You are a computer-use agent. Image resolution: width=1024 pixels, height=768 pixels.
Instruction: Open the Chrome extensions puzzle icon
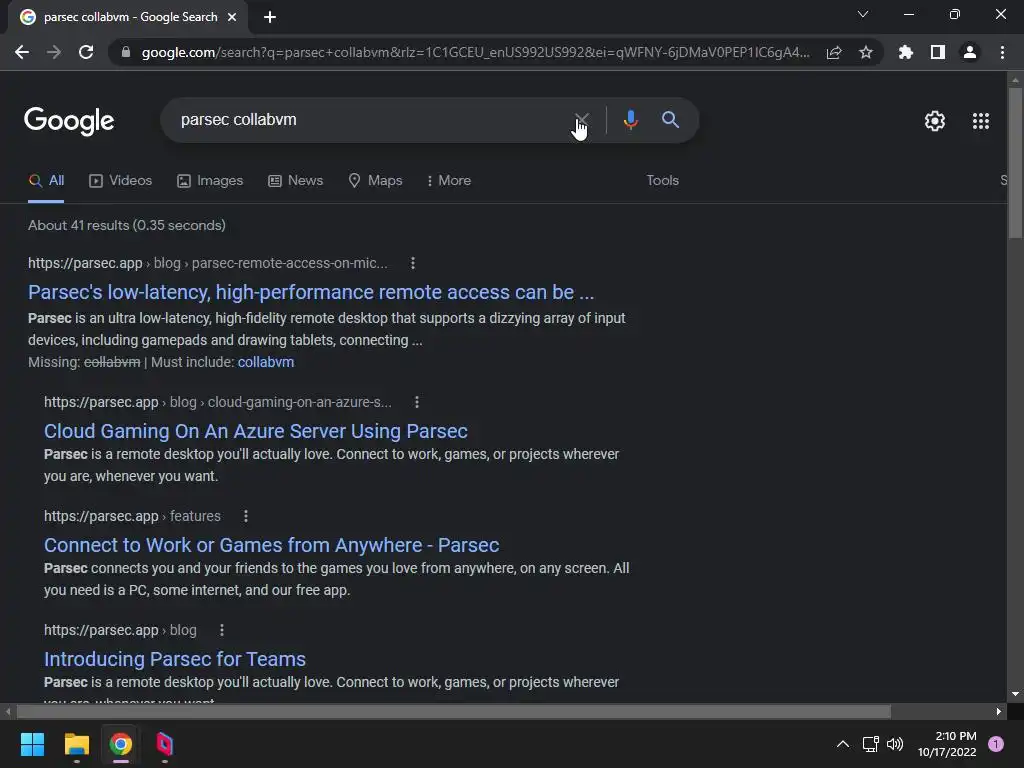pyautogui.click(x=906, y=52)
